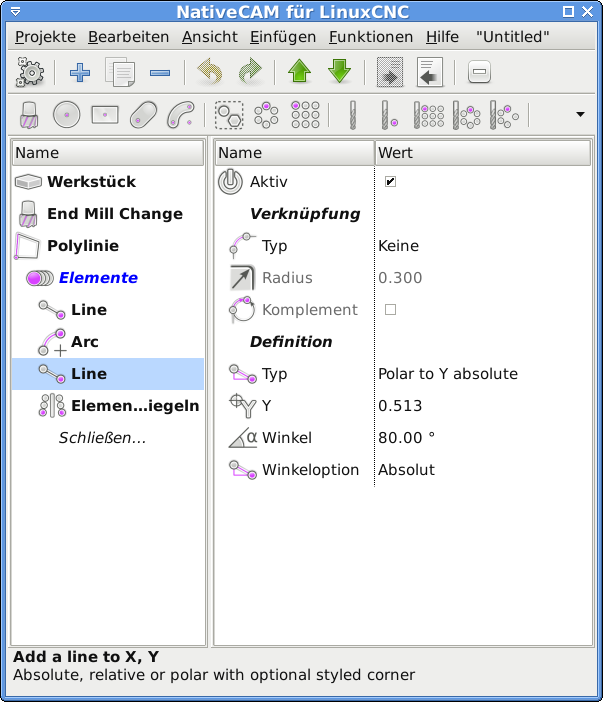Click the left pane Name column header
603x702 pixels.
click(107, 153)
